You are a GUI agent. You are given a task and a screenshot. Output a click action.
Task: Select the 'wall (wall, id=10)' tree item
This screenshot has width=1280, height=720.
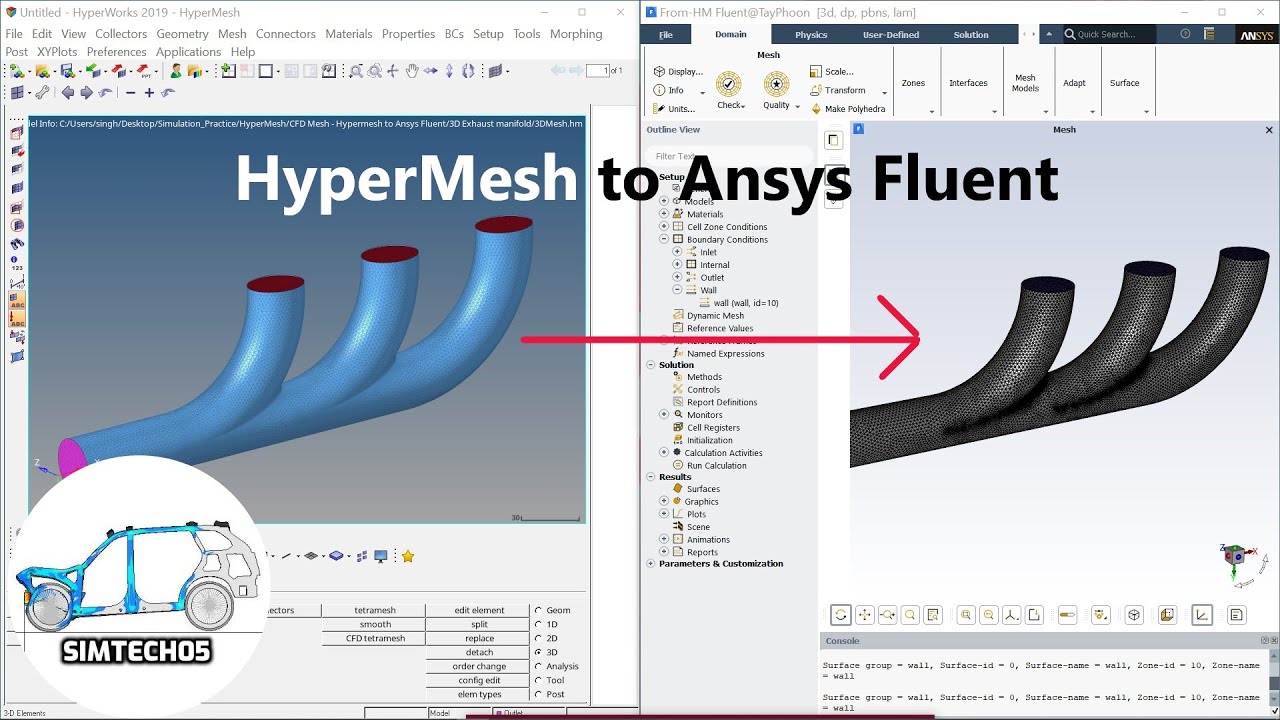point(739,303)
